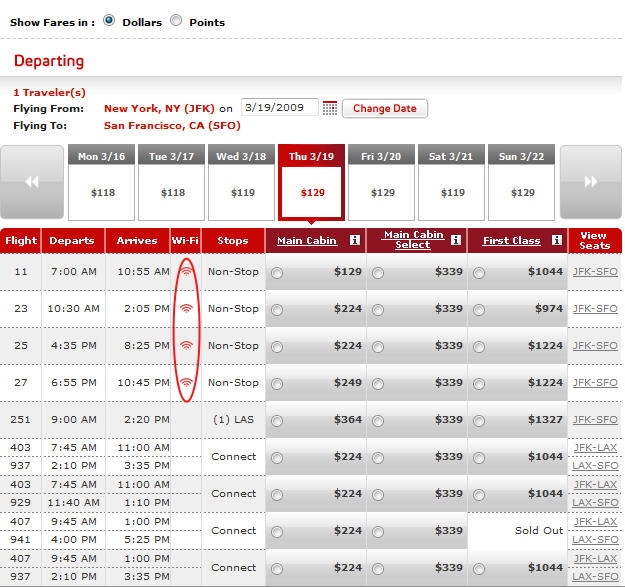
Task: Click info icon beside First Class header
Action: [x=556, y=240]
